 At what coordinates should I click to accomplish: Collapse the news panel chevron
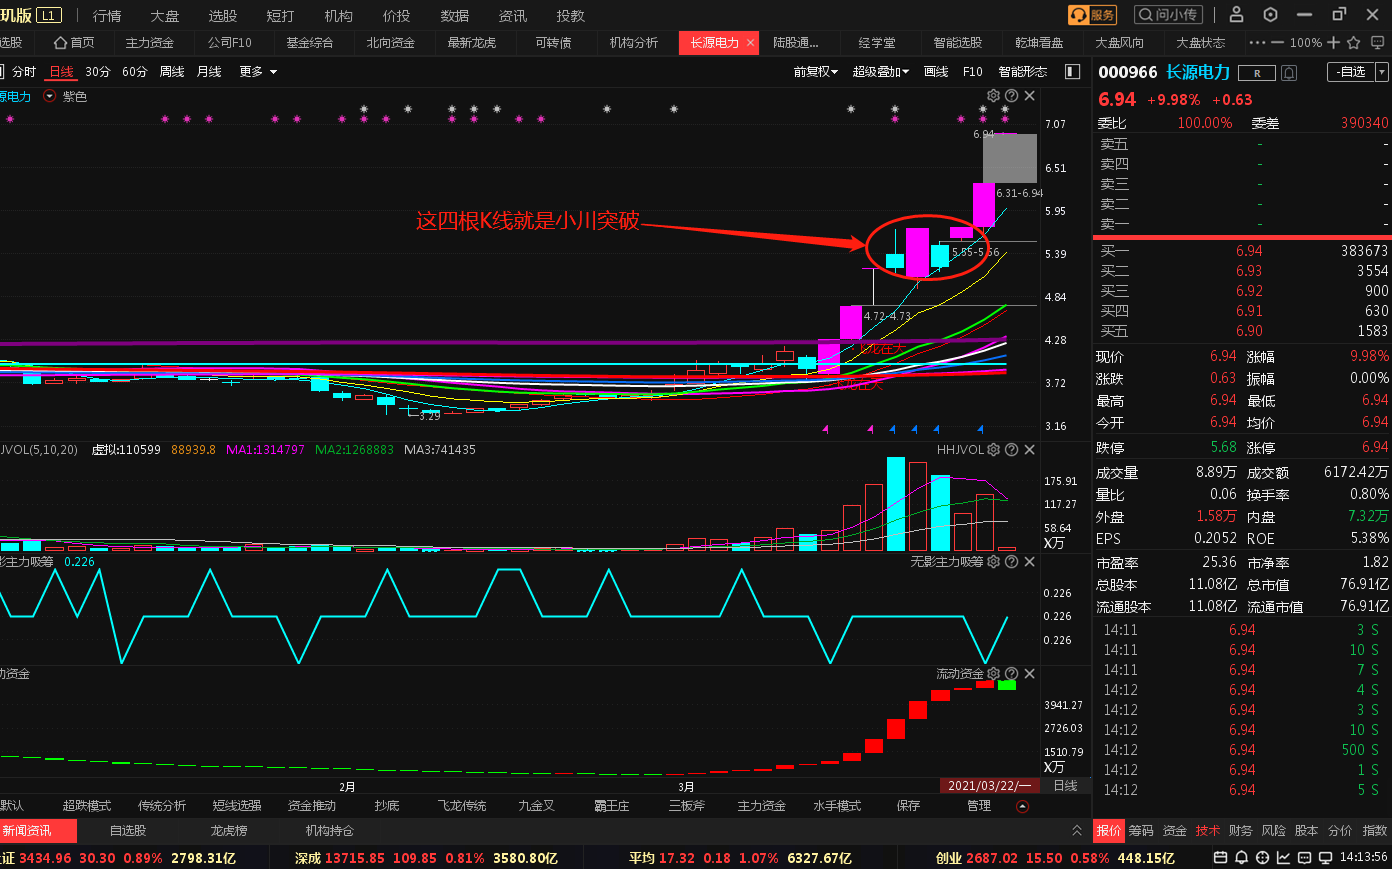[x=1077, y=830]
